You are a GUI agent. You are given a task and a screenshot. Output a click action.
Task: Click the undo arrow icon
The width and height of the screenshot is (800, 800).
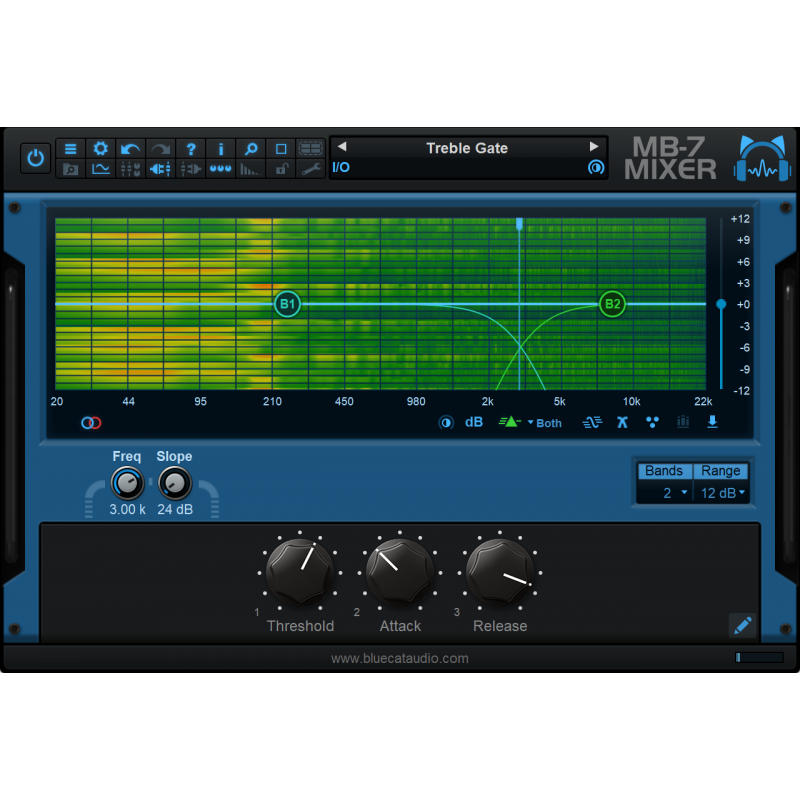pyautogui.click(x=130, y=147)
